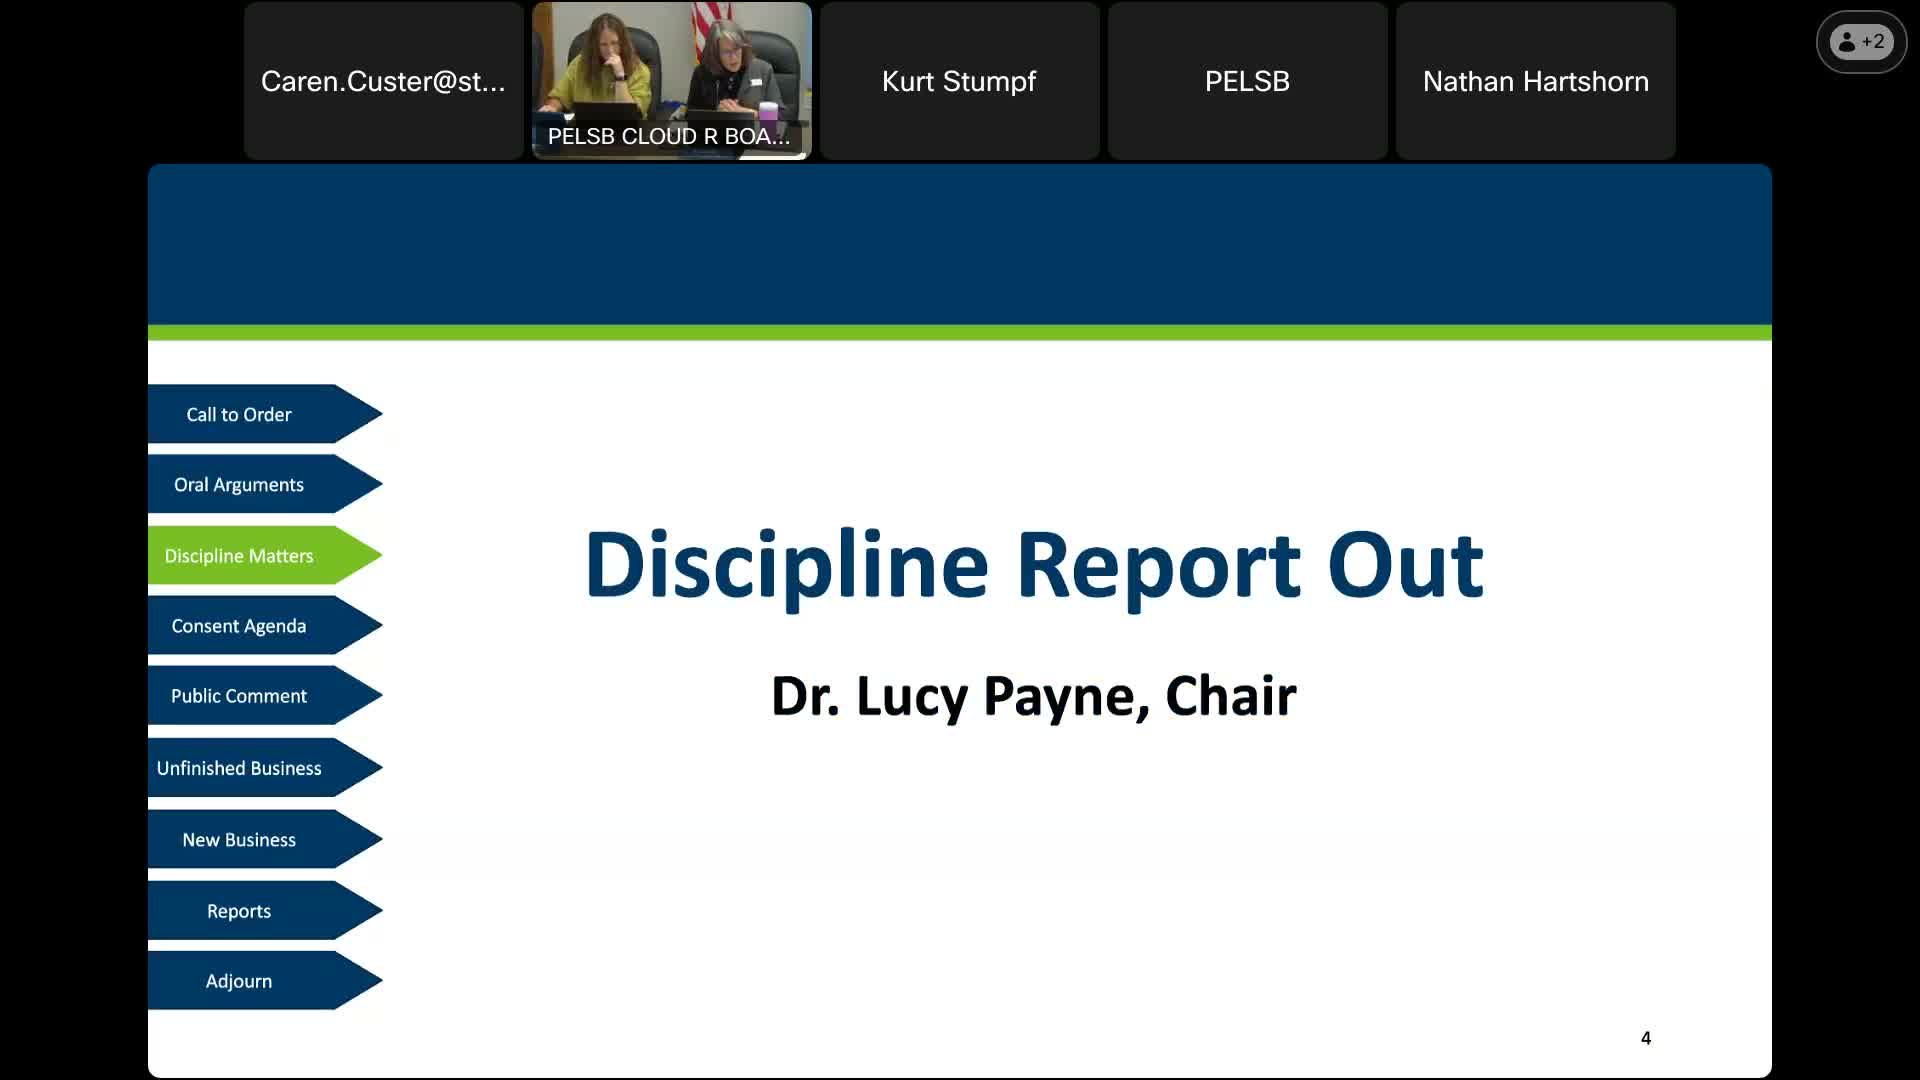Click slide page number 4
This screenshot has width=1920, height=1080.
click(x=1645, y=1038)
